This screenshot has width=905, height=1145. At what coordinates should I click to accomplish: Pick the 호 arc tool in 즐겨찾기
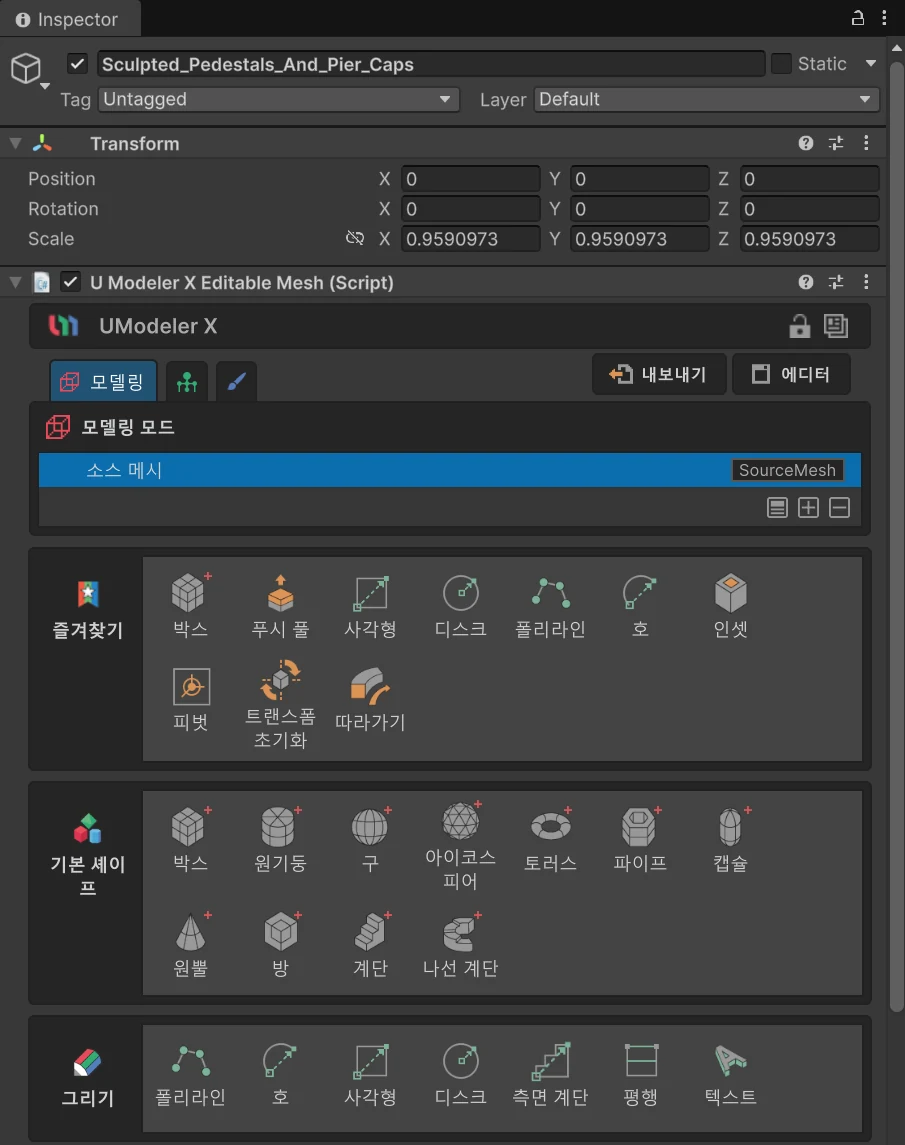pyautogui.click(x=641, y=606)
